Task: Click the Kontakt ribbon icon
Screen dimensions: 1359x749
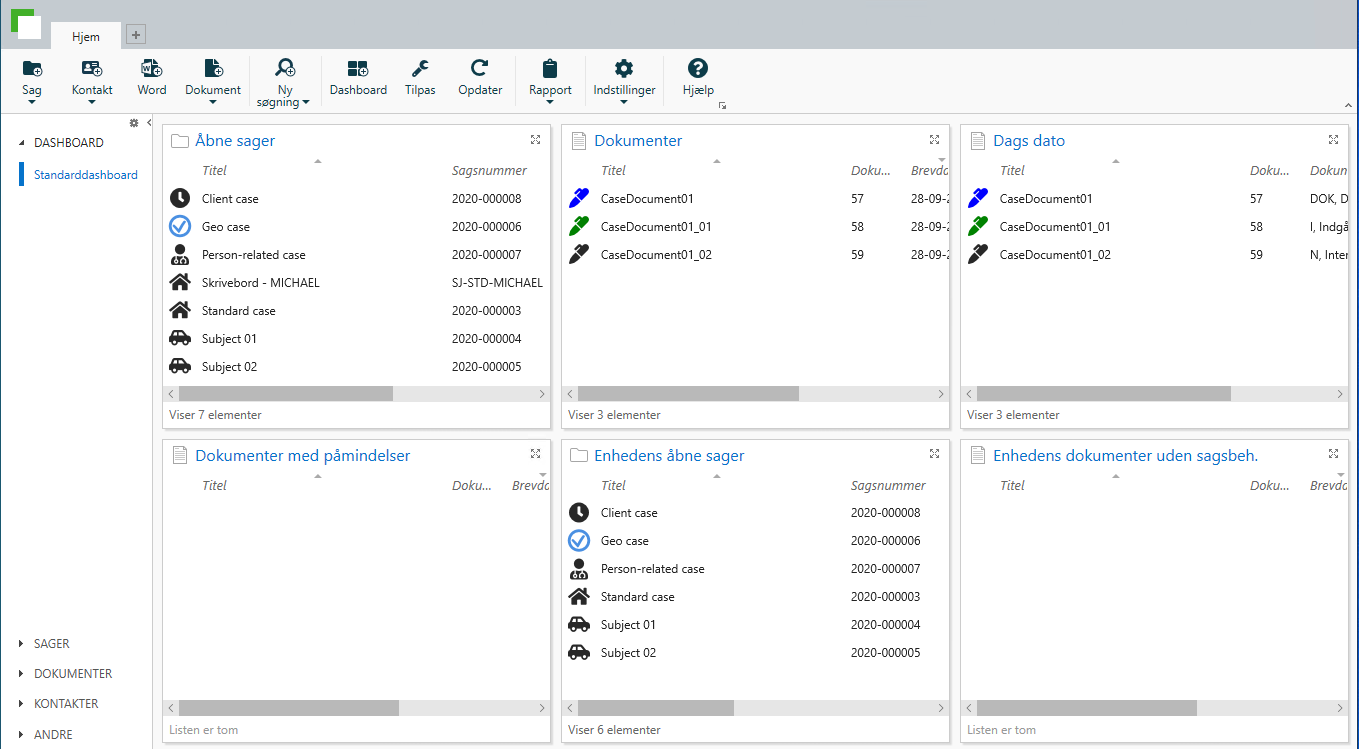Action: coord(92,68)
